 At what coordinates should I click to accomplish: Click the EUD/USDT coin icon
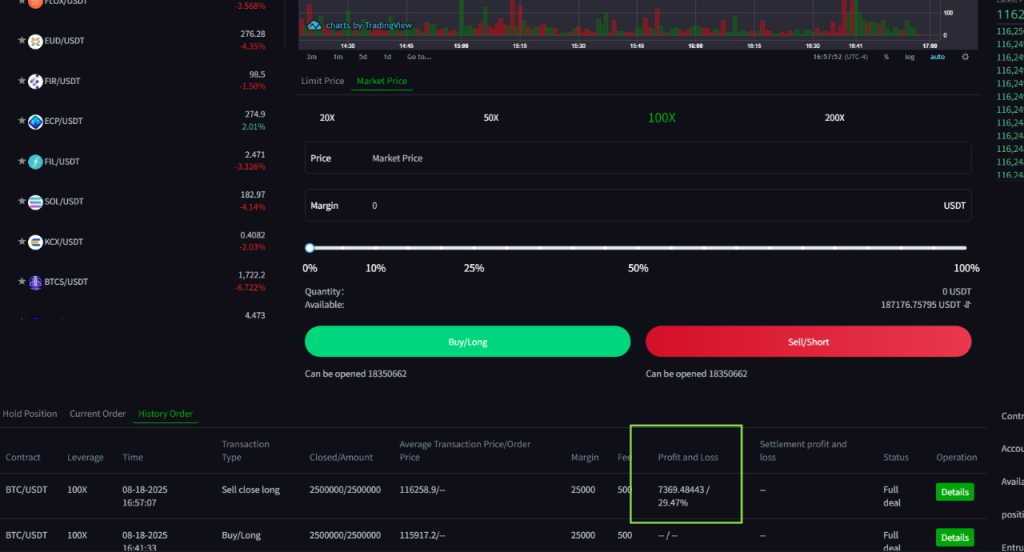pyautogui.click(x=36, y=41)
